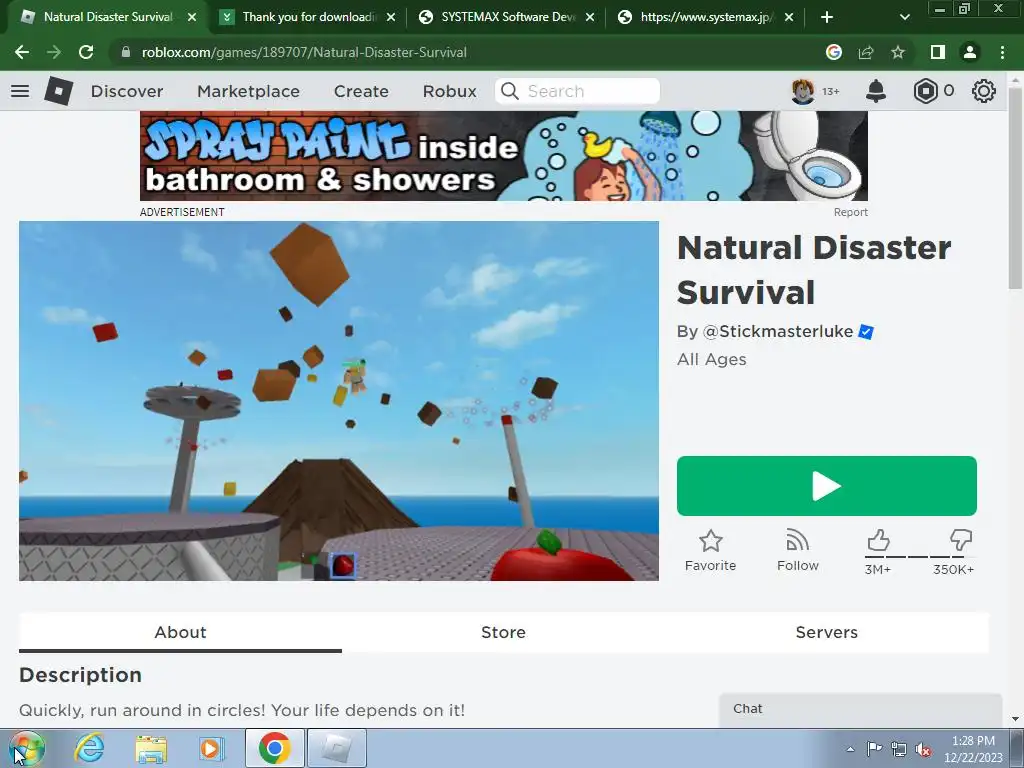Open the tab search dropdown arrow

pyautogui.click(x=904, y=17)
